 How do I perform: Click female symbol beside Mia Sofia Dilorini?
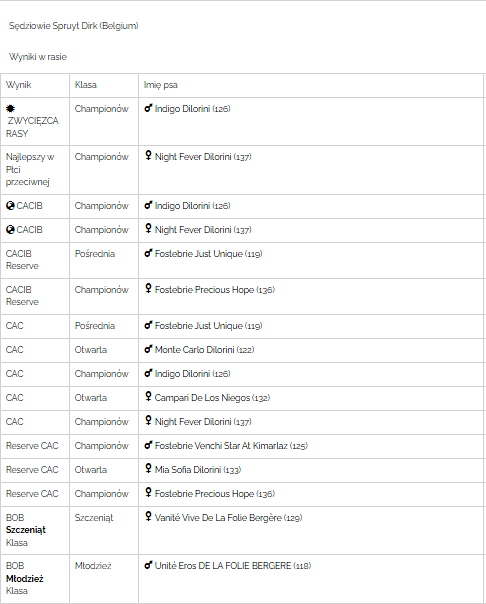[148, 468]
